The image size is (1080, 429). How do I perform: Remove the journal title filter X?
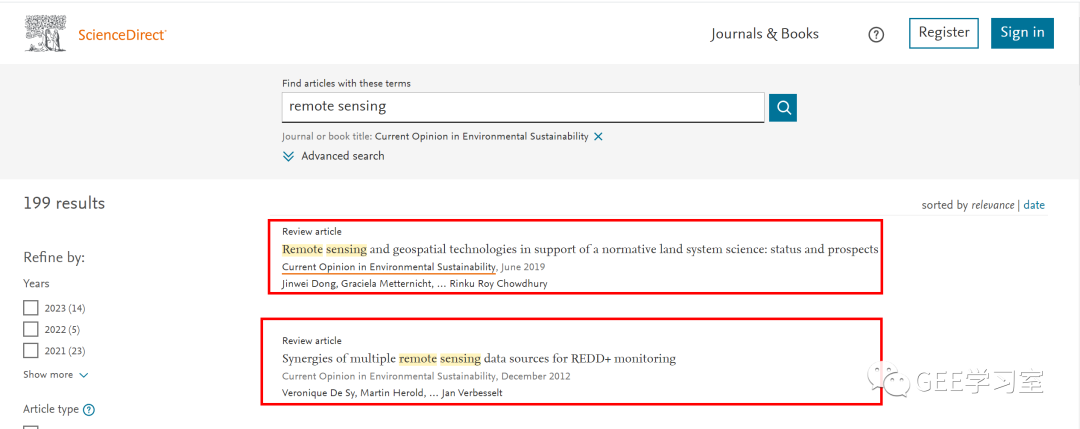pos(598,136)
